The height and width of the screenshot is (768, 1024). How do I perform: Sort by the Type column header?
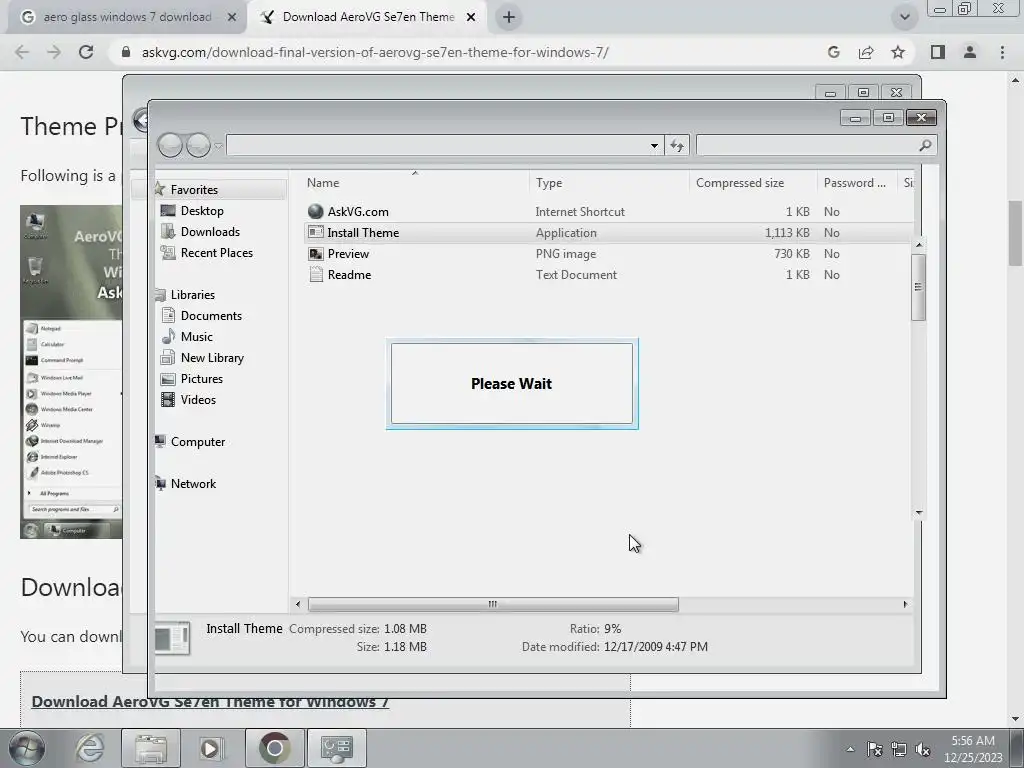609,183
